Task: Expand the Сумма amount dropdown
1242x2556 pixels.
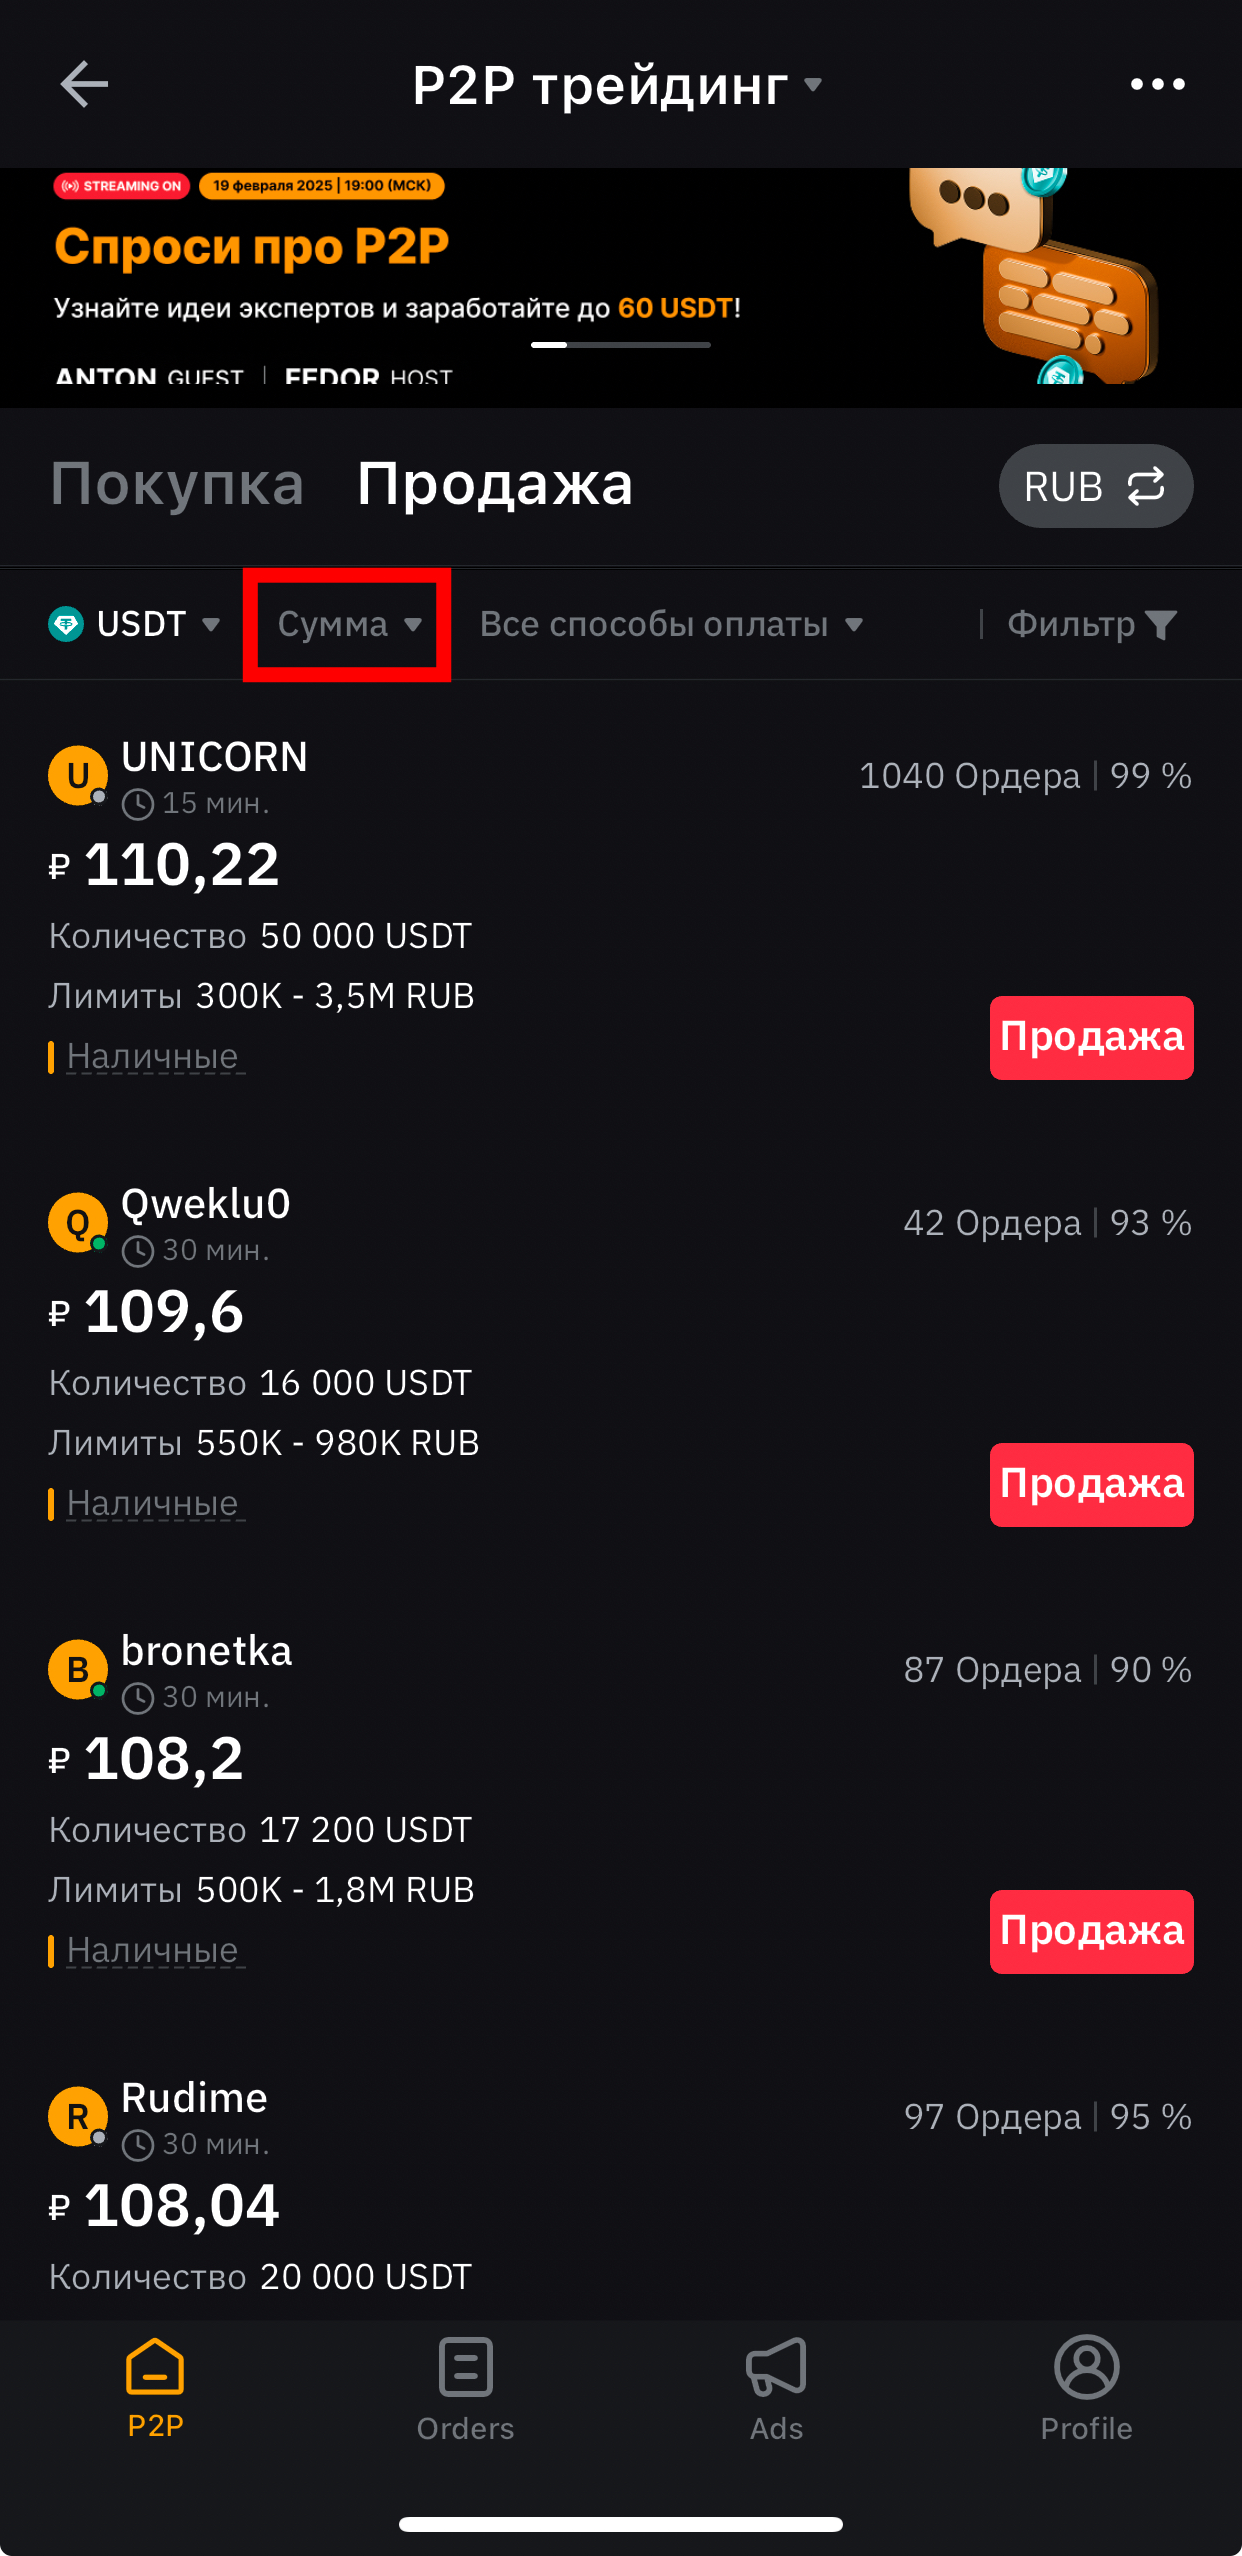Action: point(349,624)
